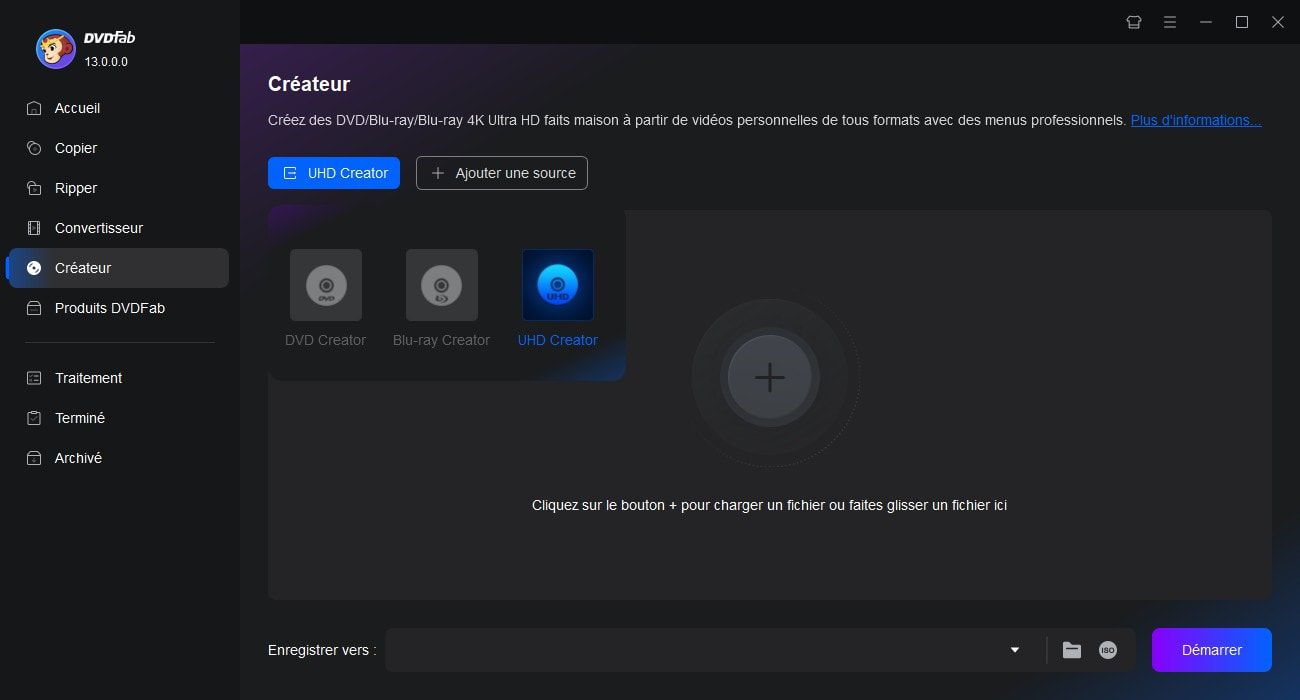The image size is (1300, 700).
Task: Click the DVDFab monkey logo
Action: click(x=56, y=49)
